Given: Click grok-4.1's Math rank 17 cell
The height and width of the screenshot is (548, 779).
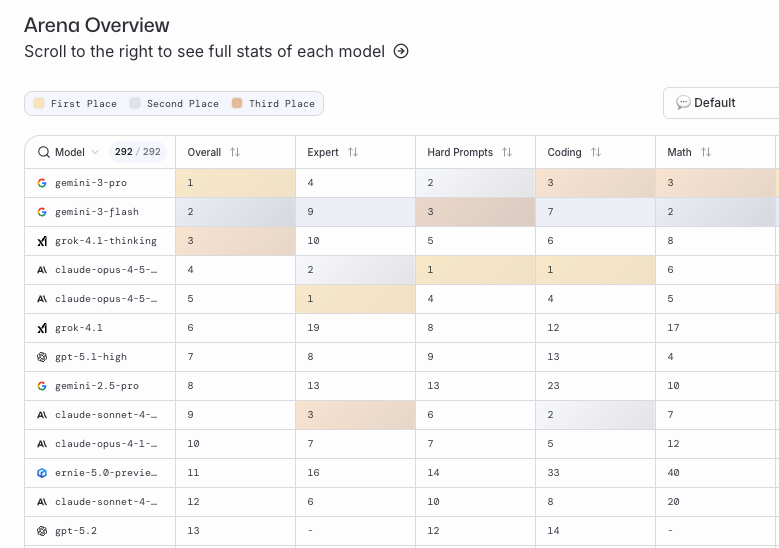Looking at the screenshot, I should [715, 328].
